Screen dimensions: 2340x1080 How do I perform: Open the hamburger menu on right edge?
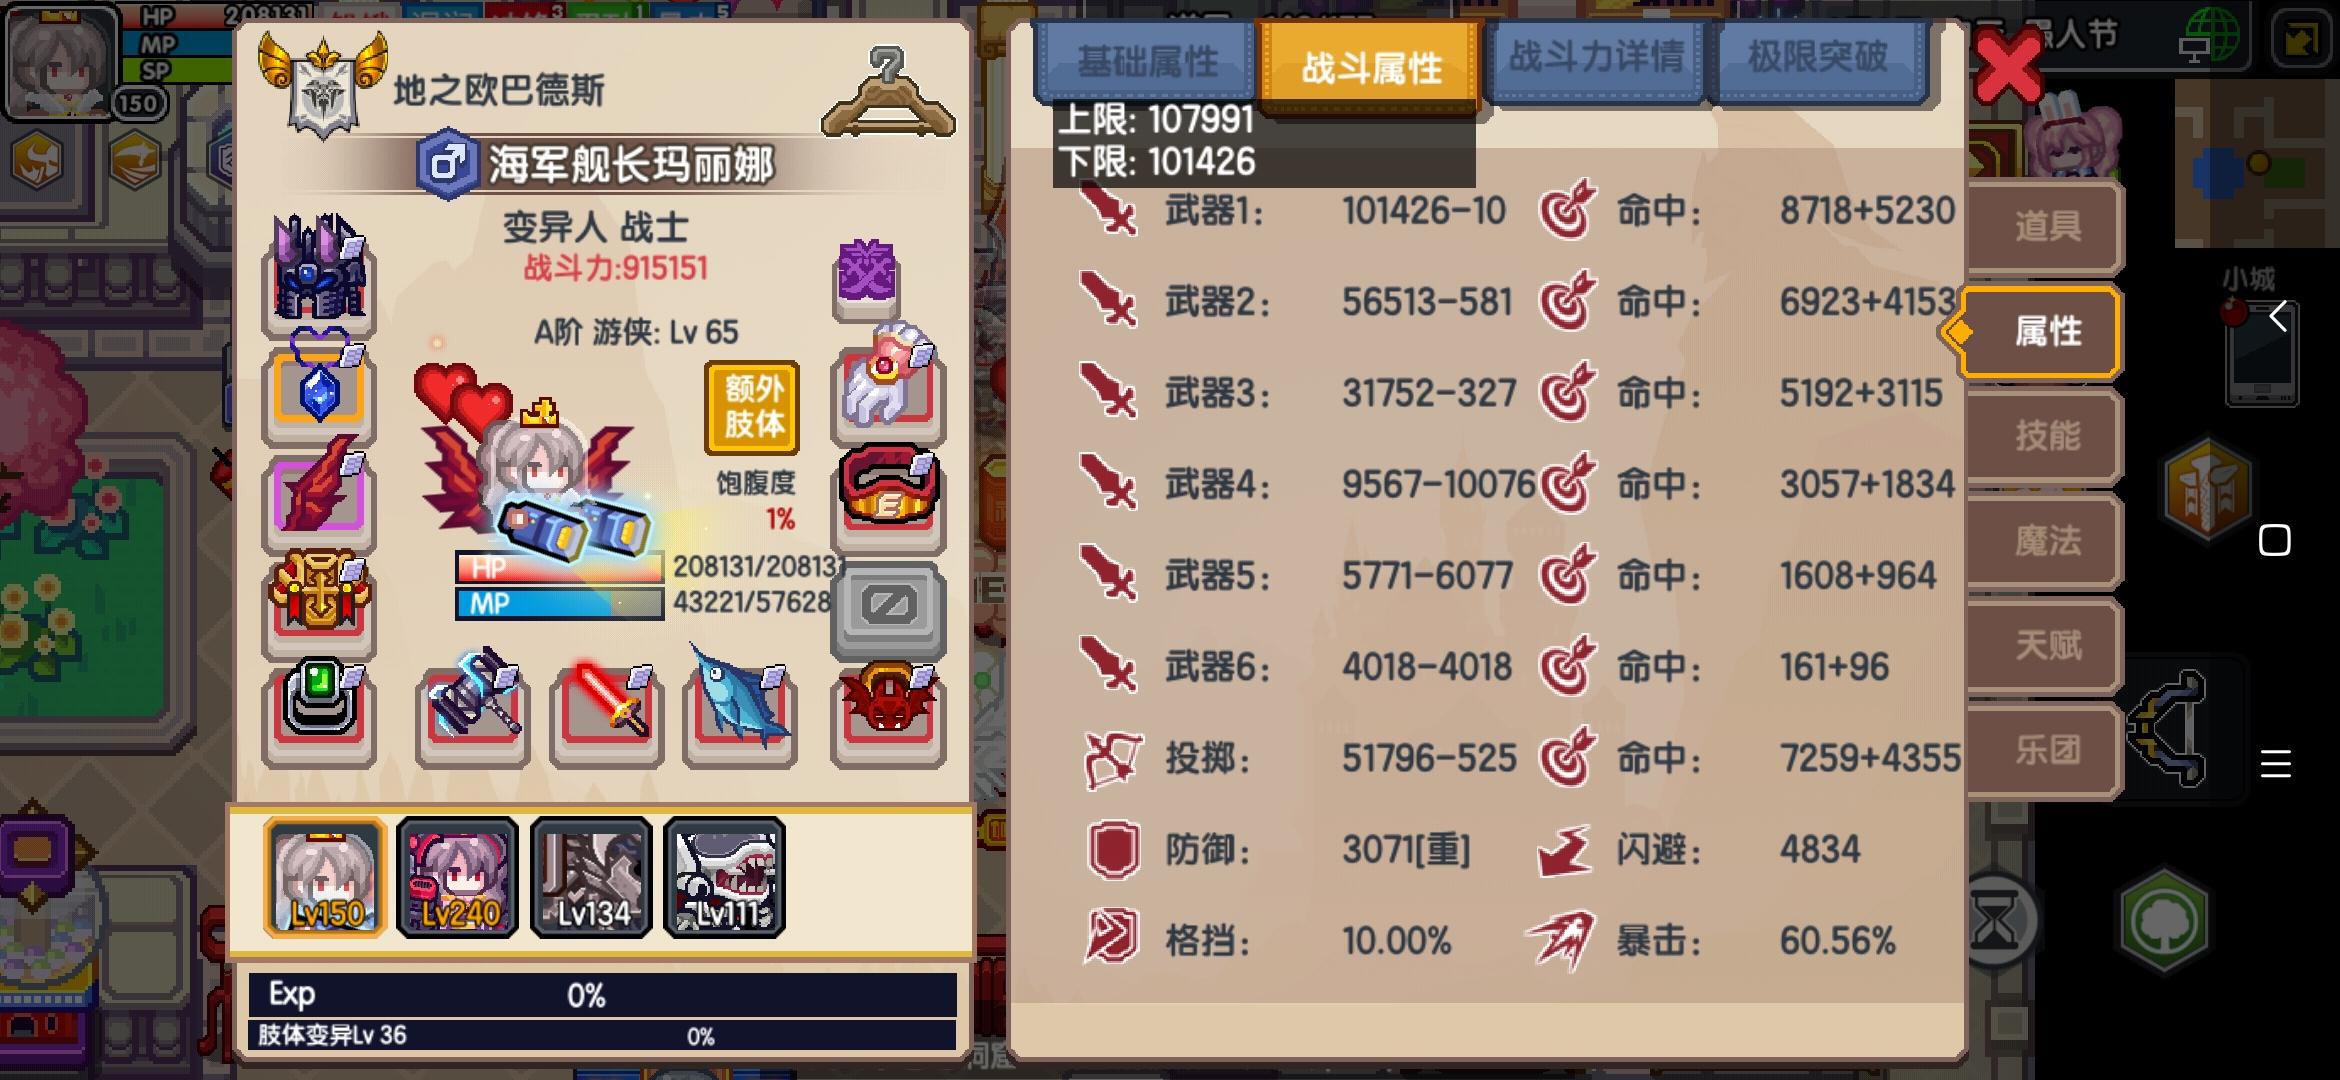(2275, 764)
